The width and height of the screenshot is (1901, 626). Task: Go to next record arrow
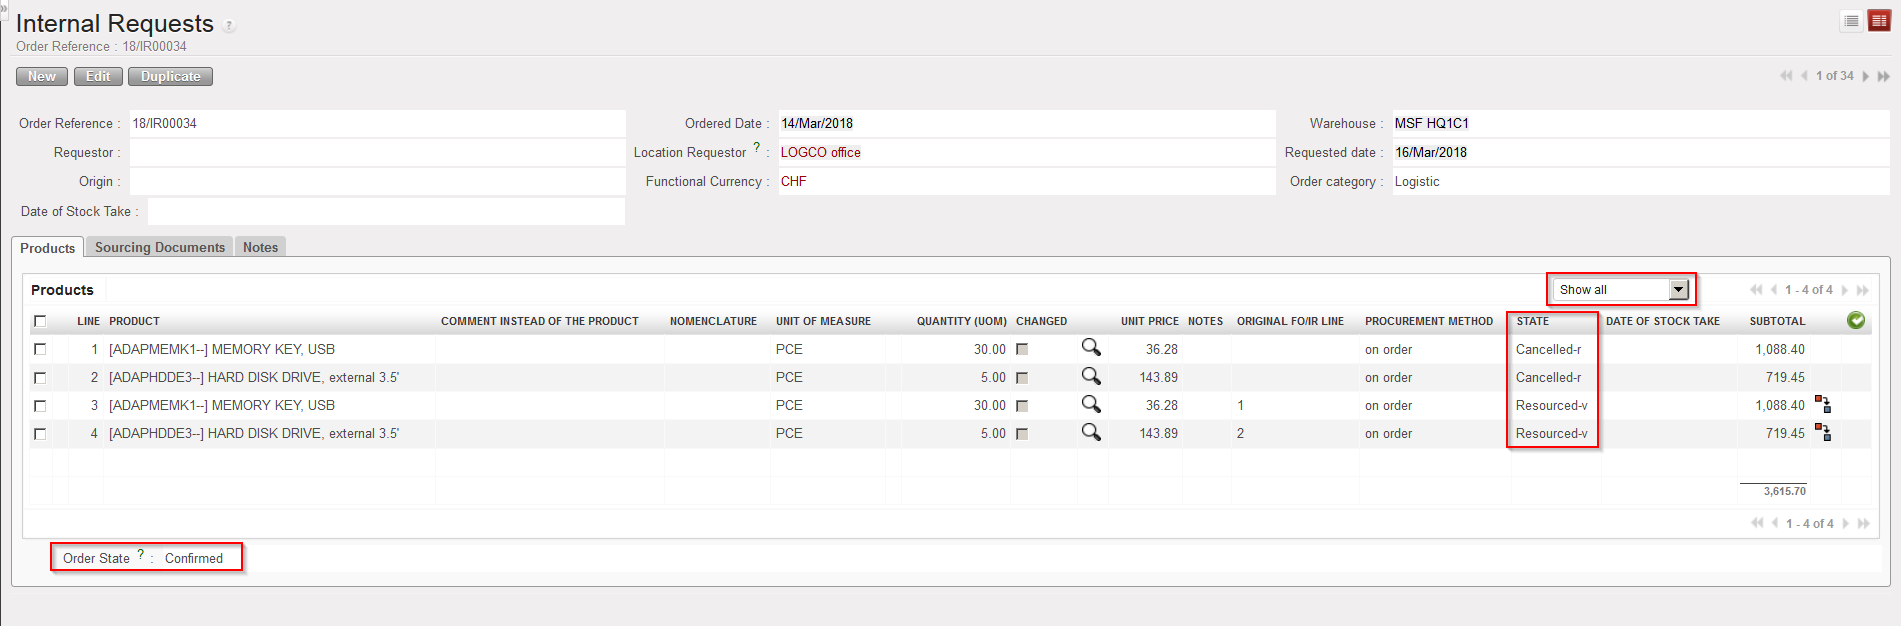1866,76
